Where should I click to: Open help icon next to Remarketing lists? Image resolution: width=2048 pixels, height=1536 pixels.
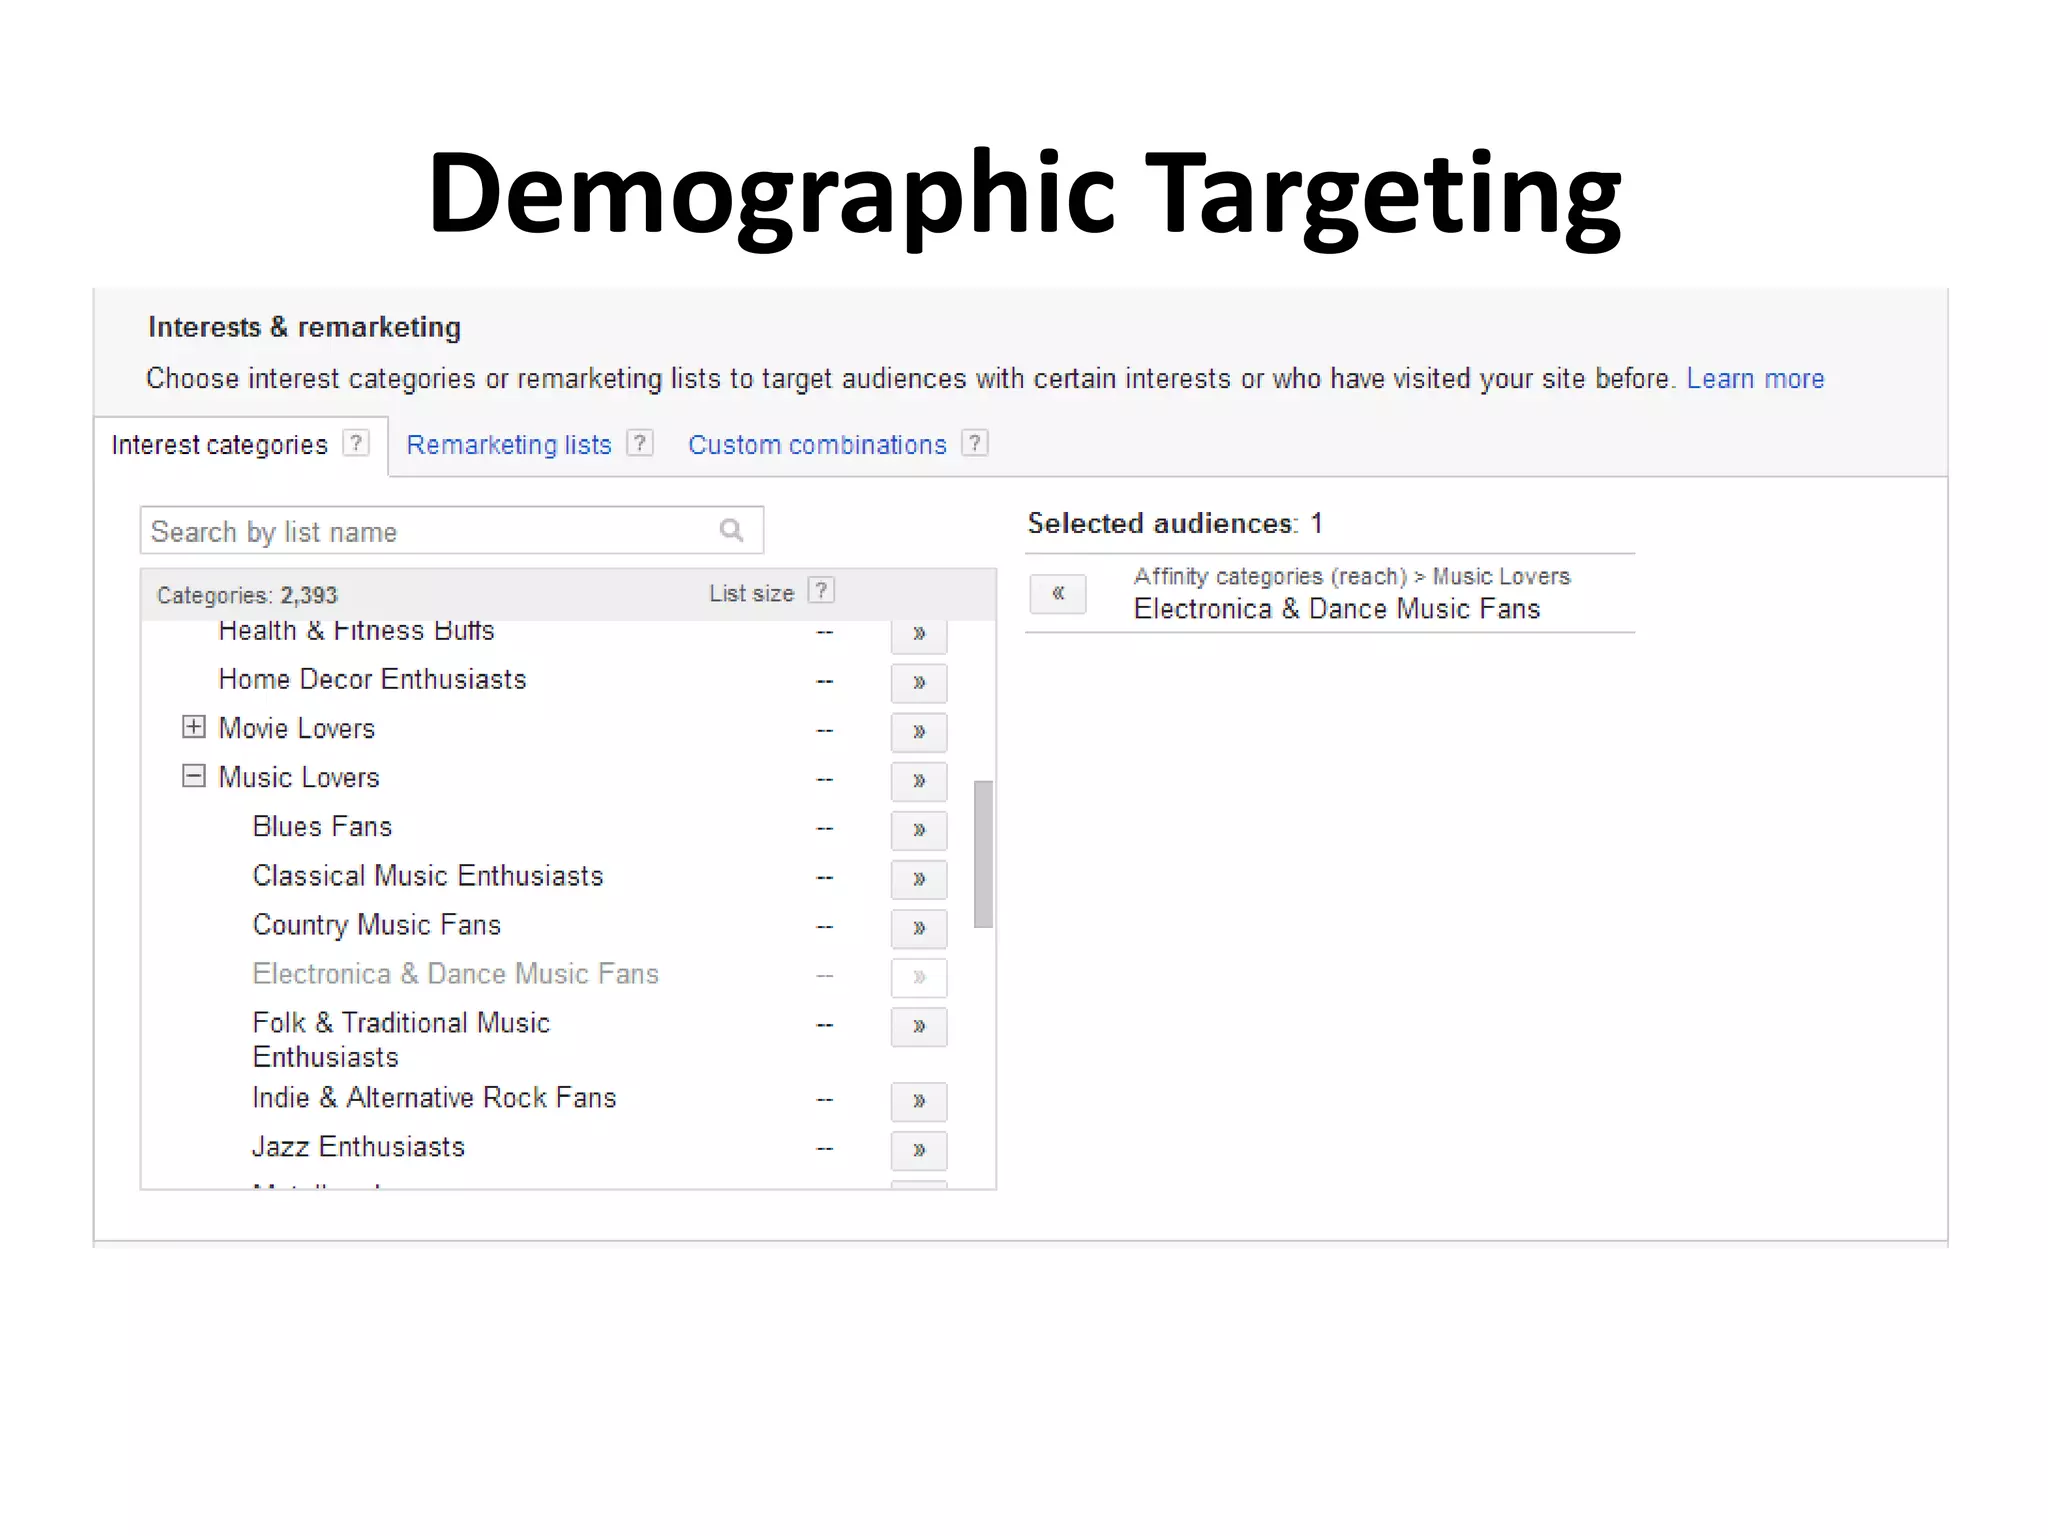[640, 443]
